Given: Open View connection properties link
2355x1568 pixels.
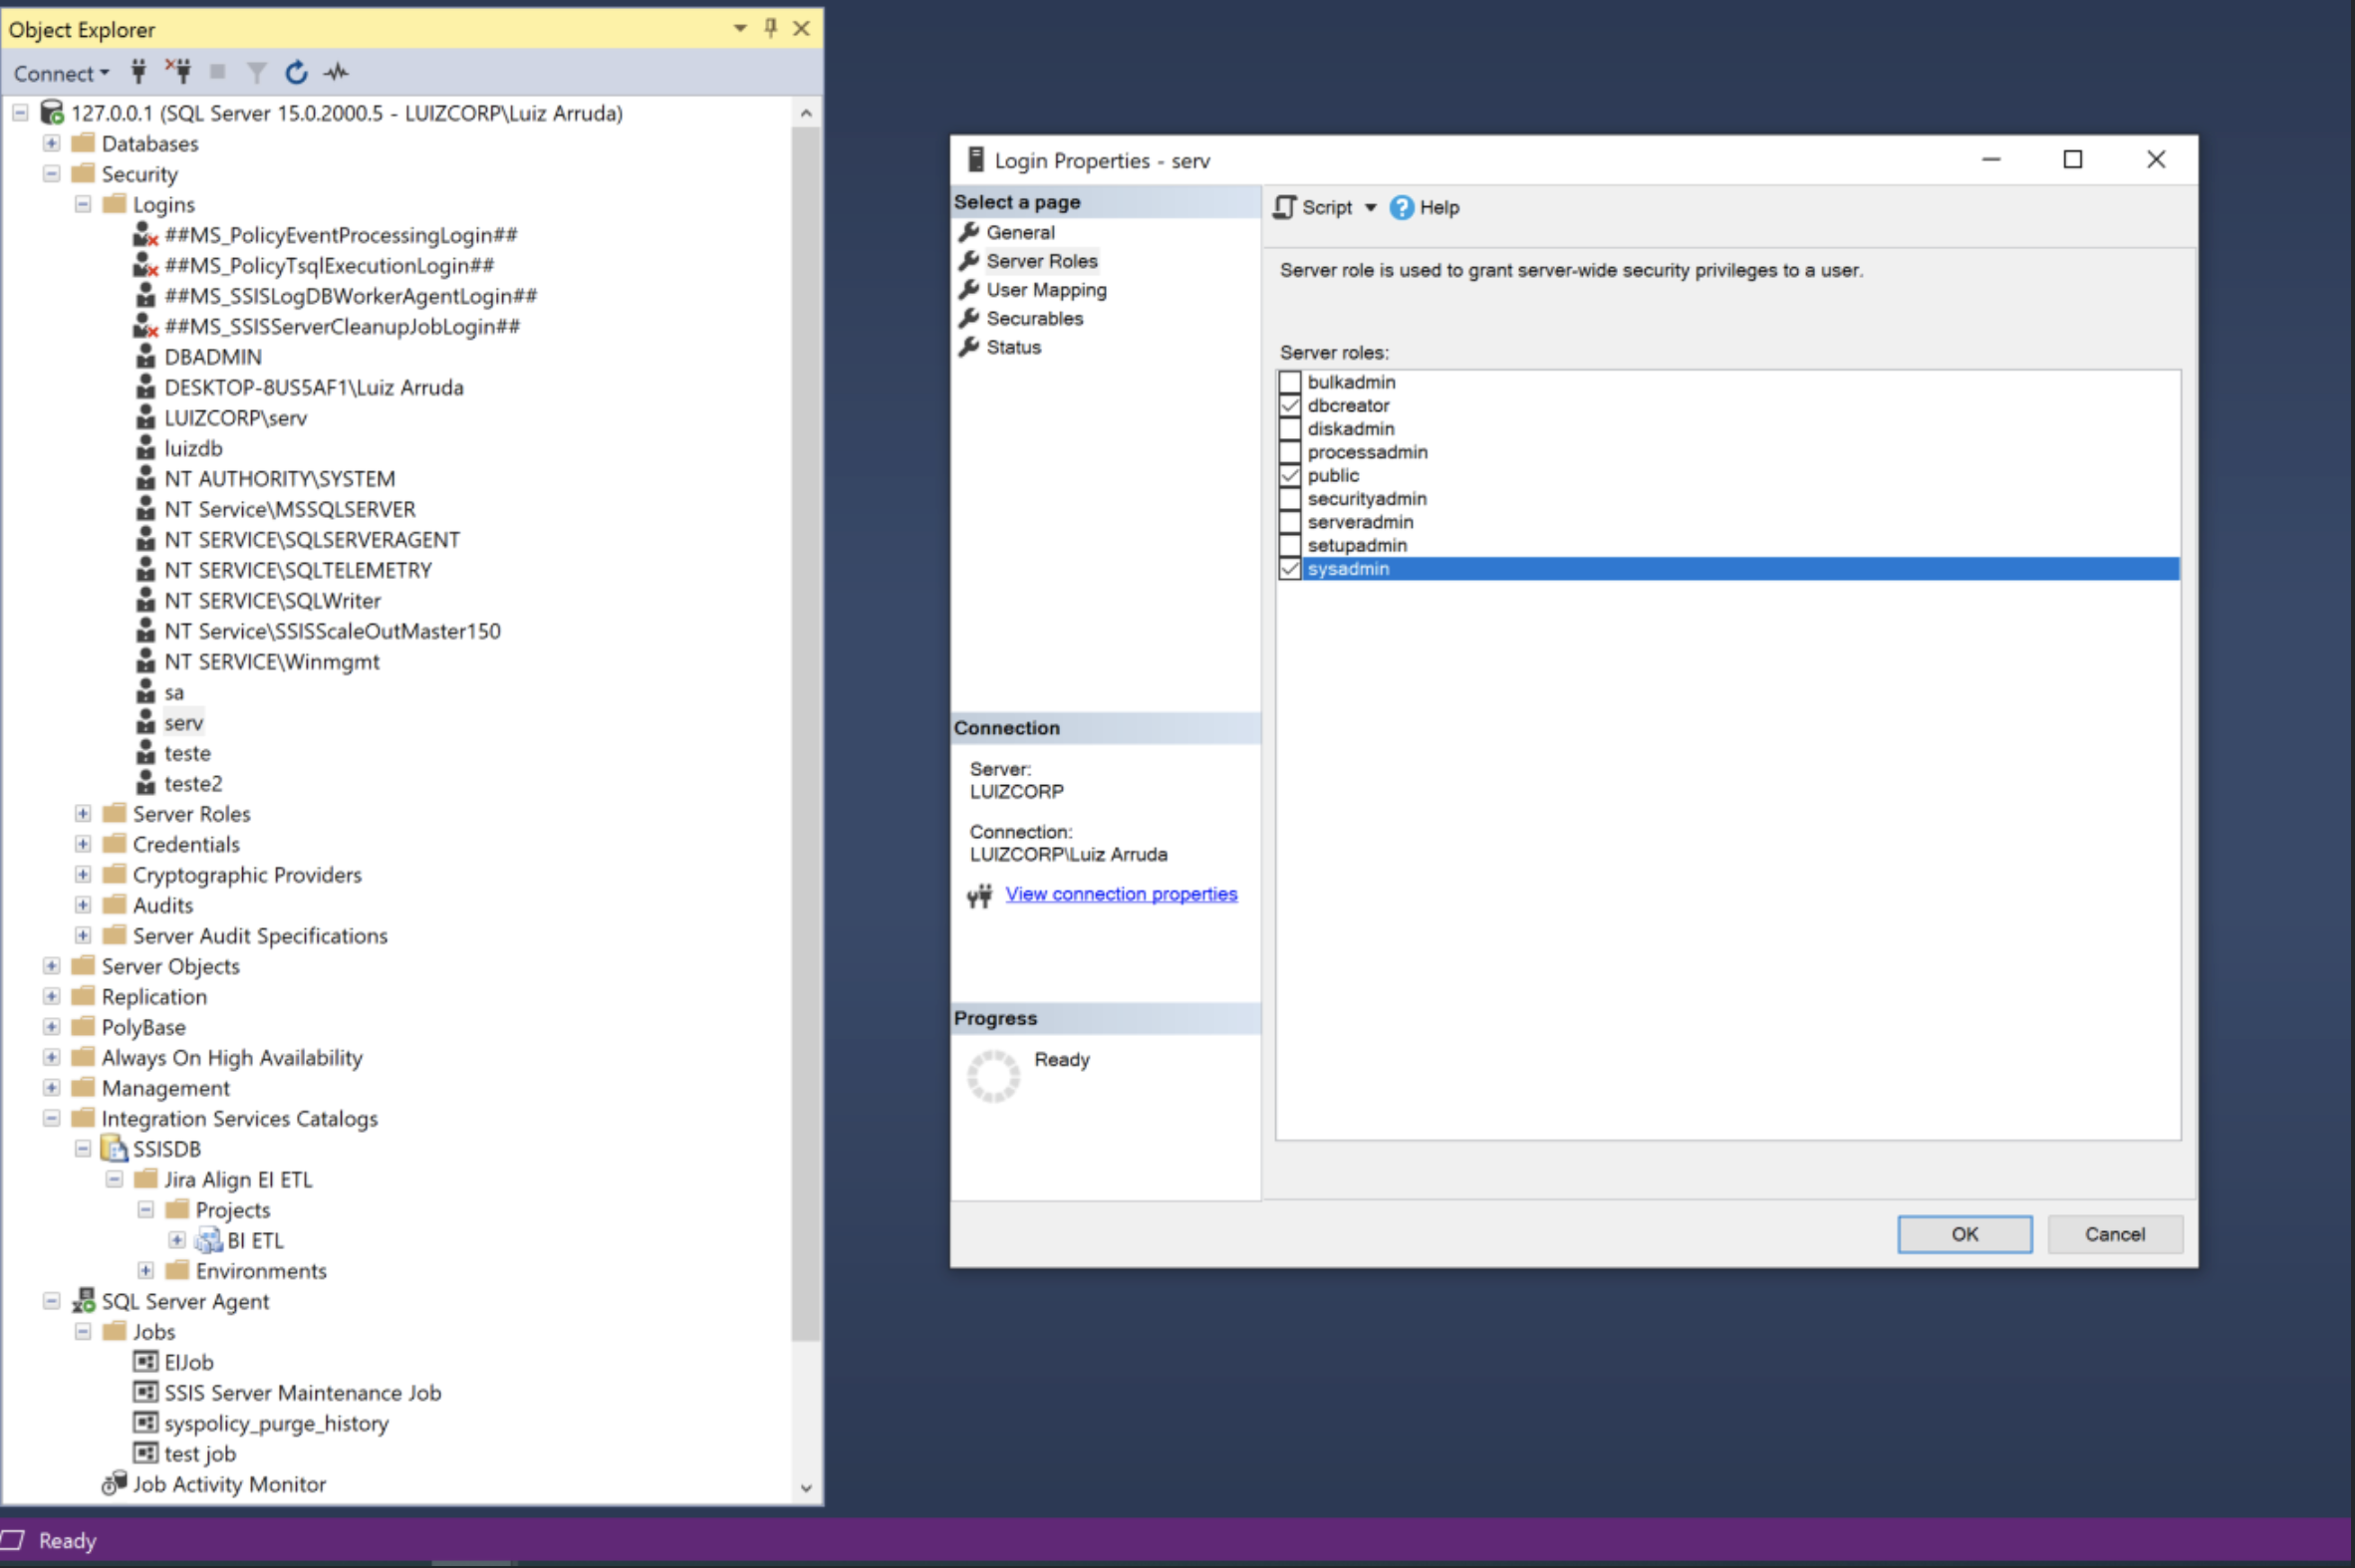Looking at the screenshot, I should point(1121,894).
